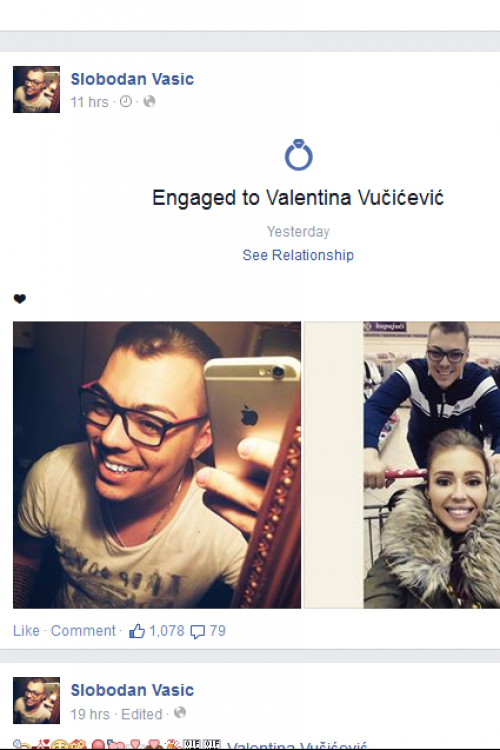Click the globe privacy icon on first post
500x750 pixels.
coord(149,101)
